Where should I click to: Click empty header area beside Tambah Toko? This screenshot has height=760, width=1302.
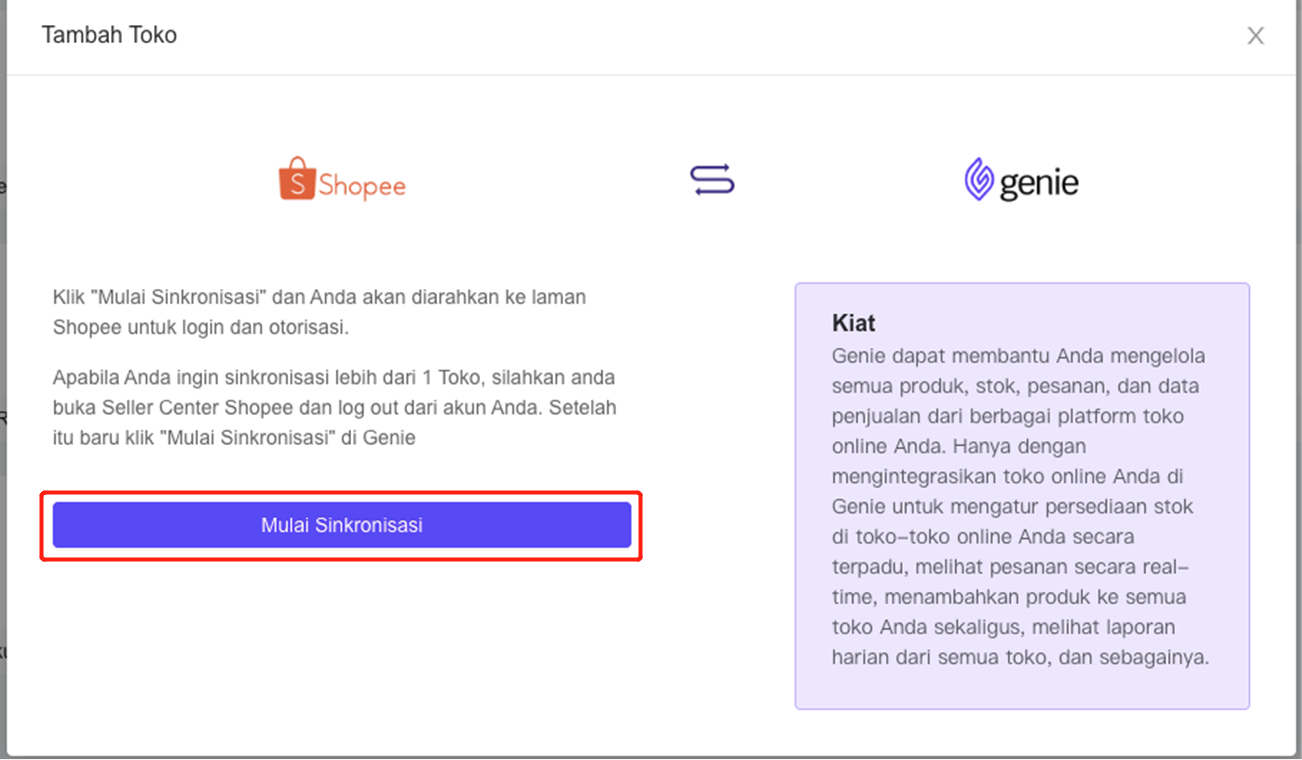[x=700, y=36]
